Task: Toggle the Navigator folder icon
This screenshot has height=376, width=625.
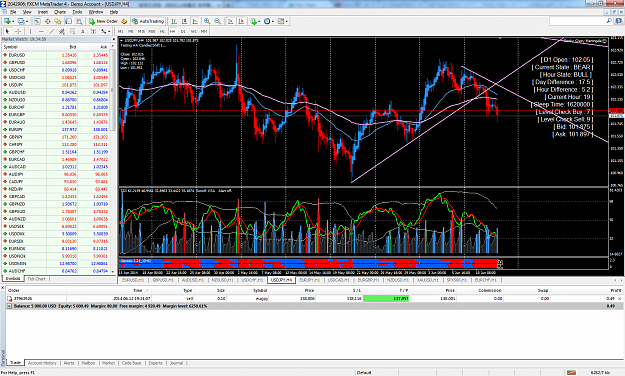Action: coord(58,21)
